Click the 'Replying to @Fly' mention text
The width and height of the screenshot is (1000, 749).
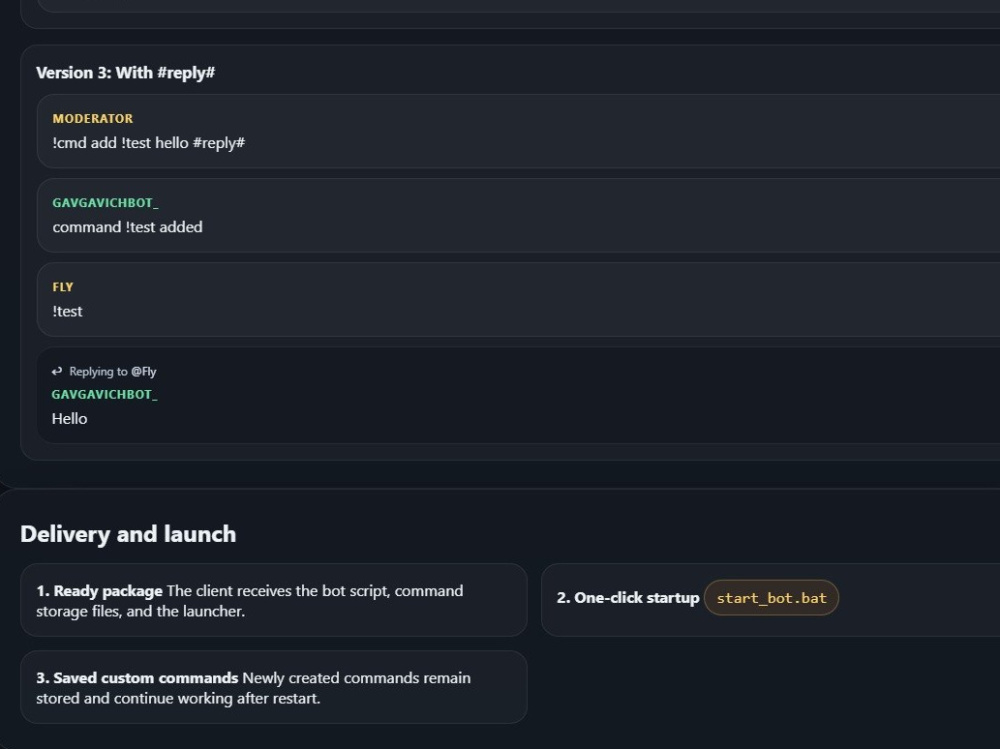(112, 371)
